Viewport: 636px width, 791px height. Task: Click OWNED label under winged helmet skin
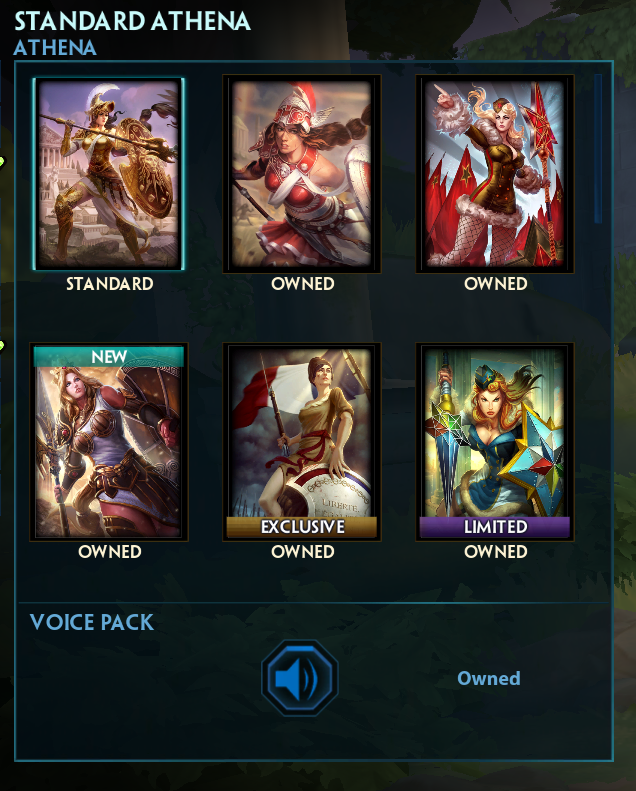point(303,284)
